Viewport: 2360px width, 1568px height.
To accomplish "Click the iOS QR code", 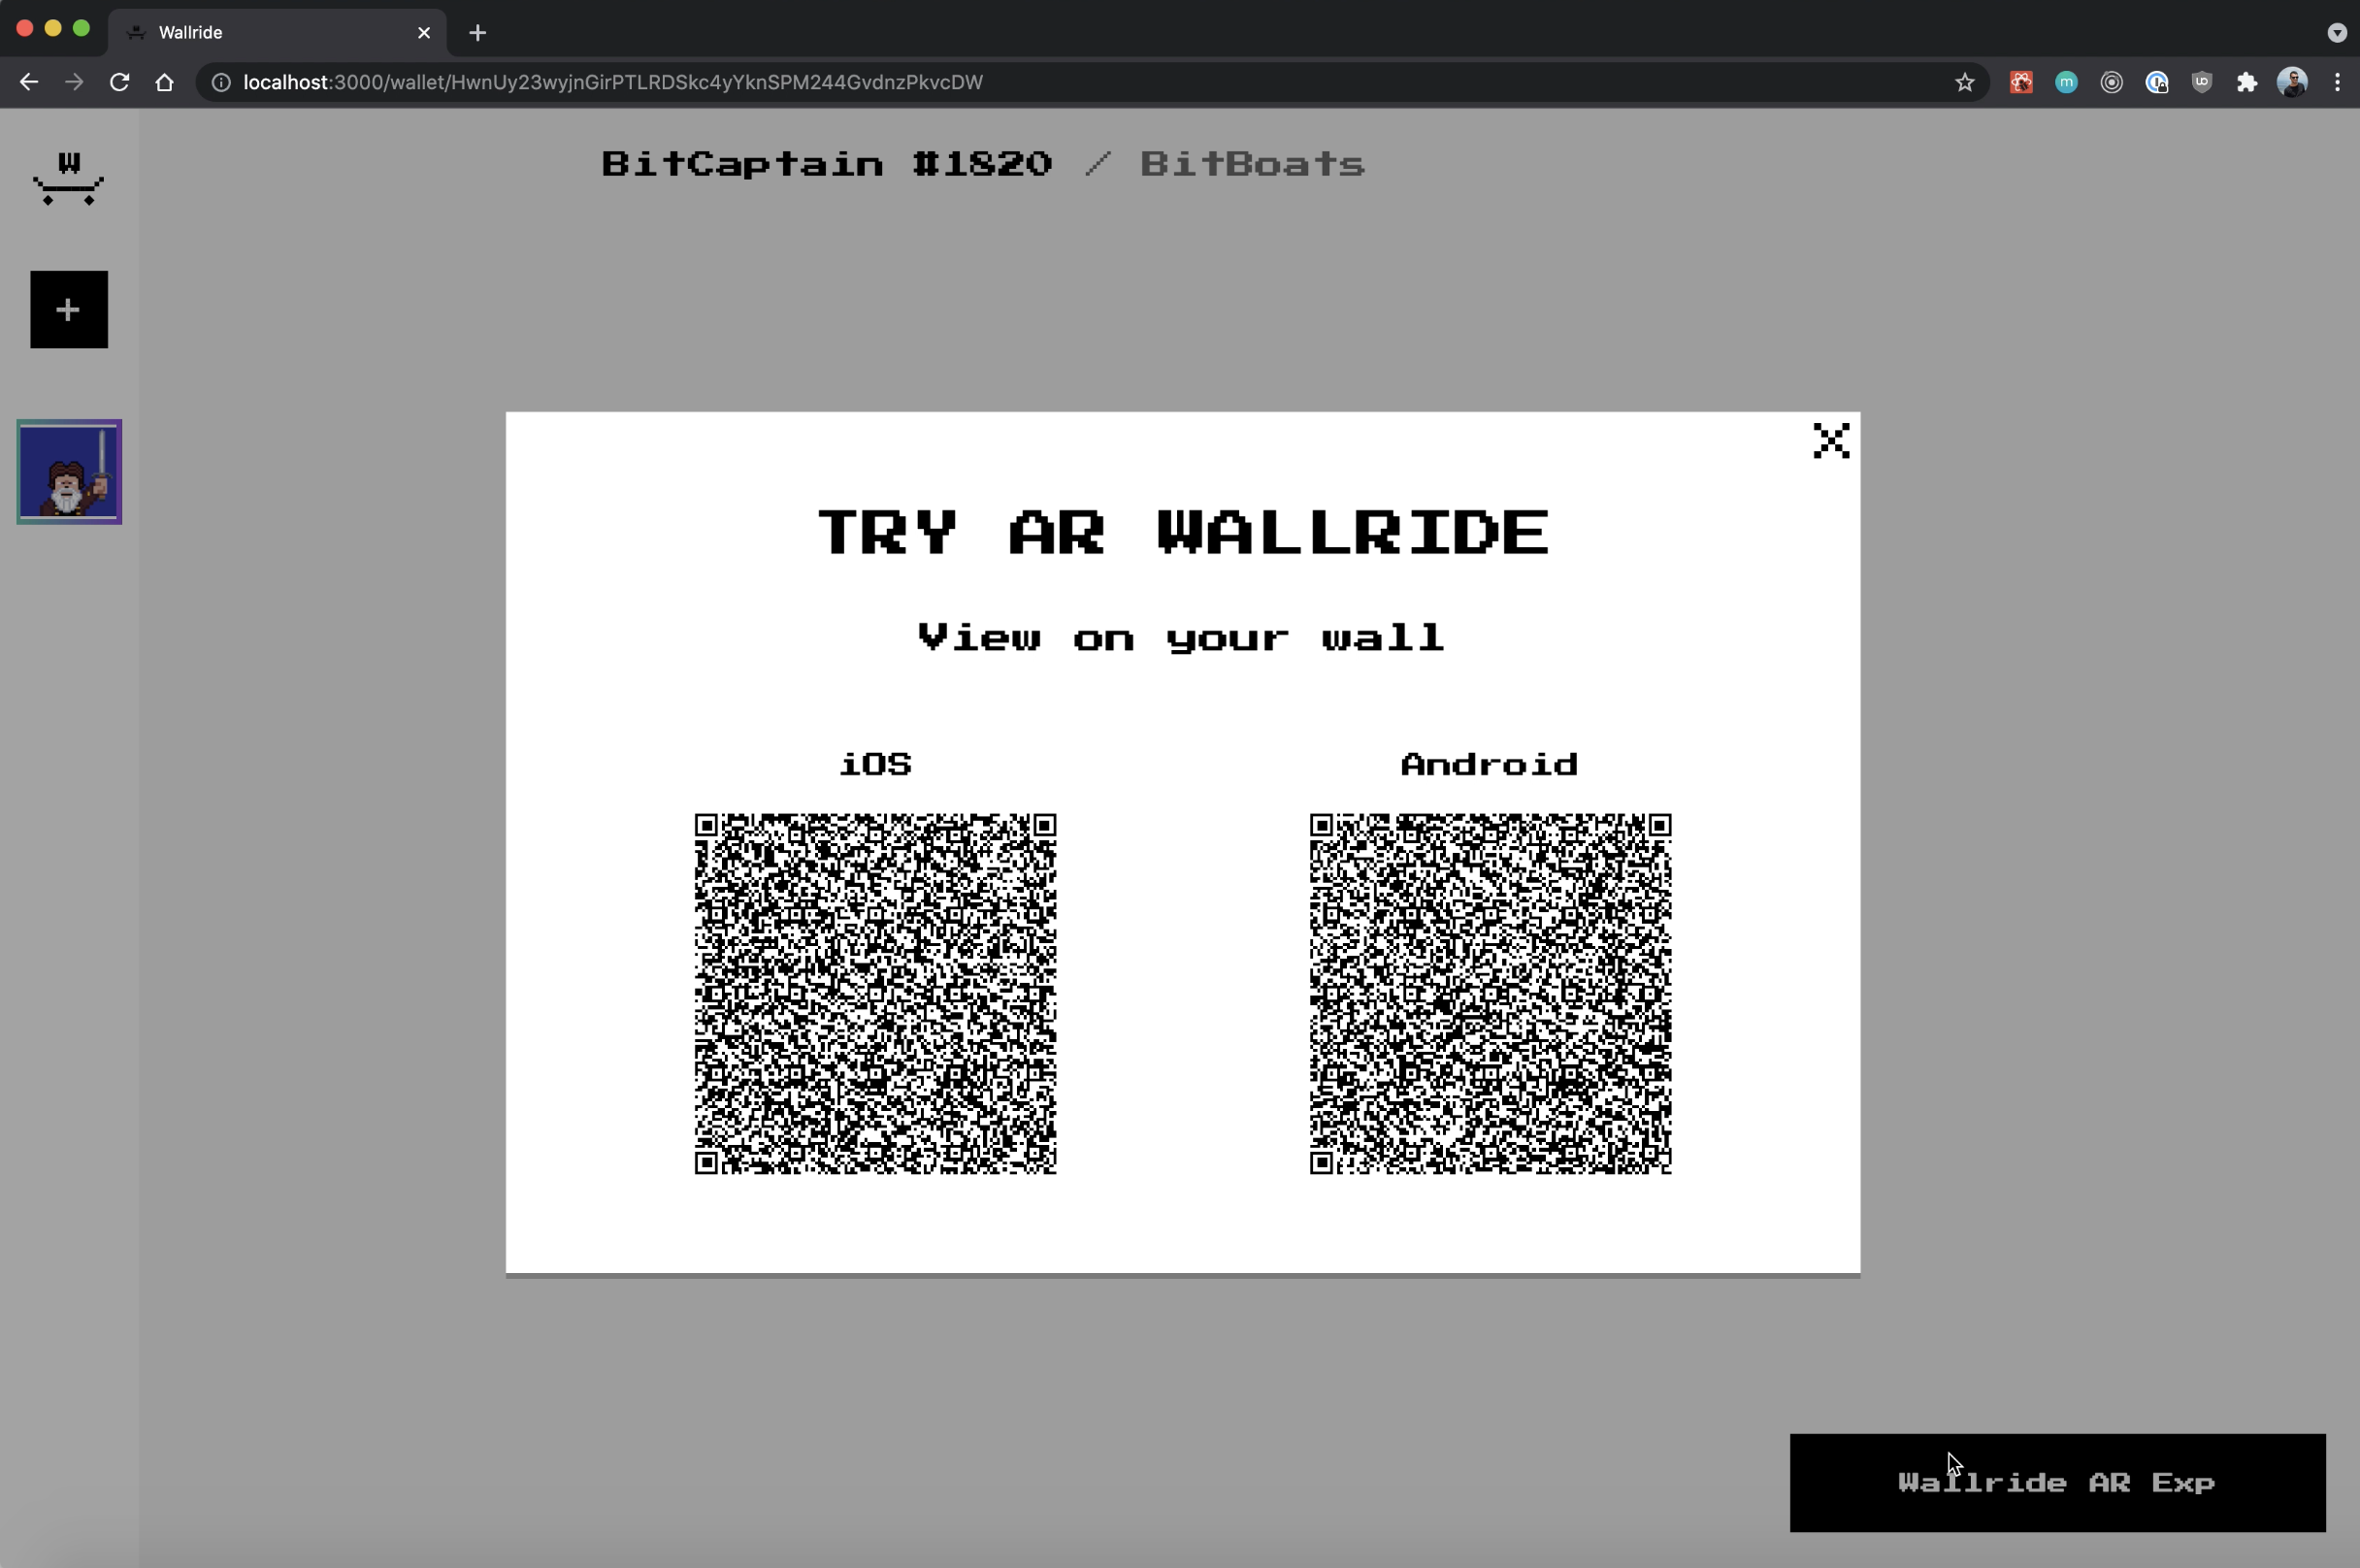I will [x=875, y=993].
